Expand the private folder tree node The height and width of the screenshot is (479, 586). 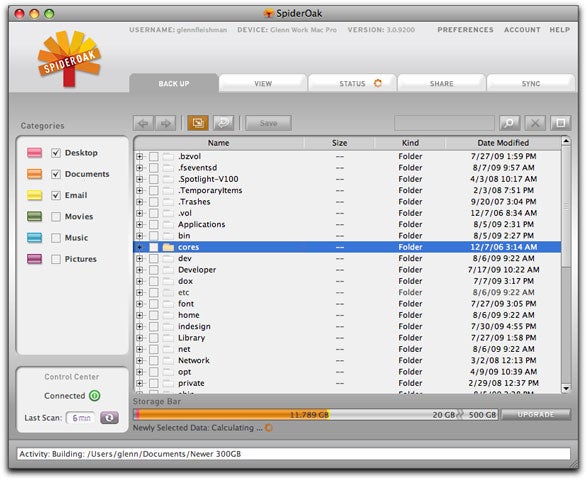click(139, 383)
